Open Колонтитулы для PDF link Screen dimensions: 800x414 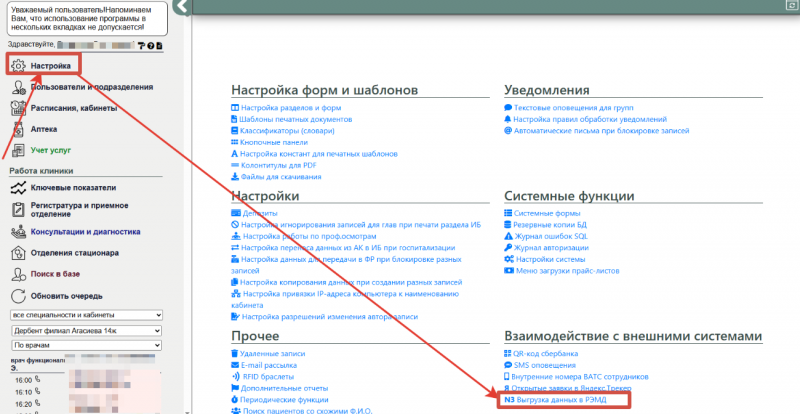pyautogui.click(x=279, y=165)
